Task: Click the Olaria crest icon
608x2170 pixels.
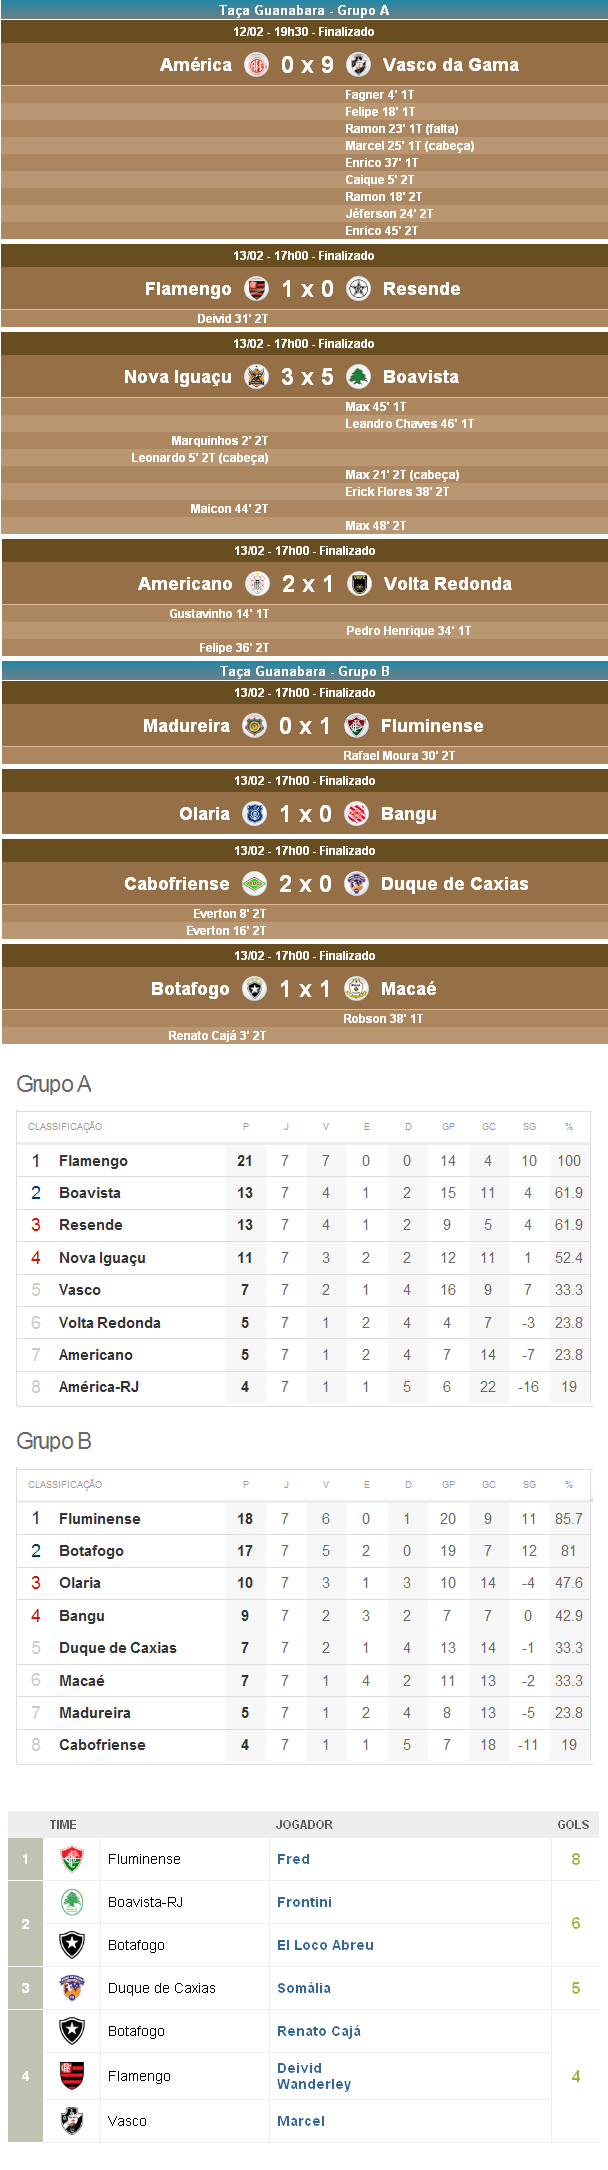Action: 255,814
